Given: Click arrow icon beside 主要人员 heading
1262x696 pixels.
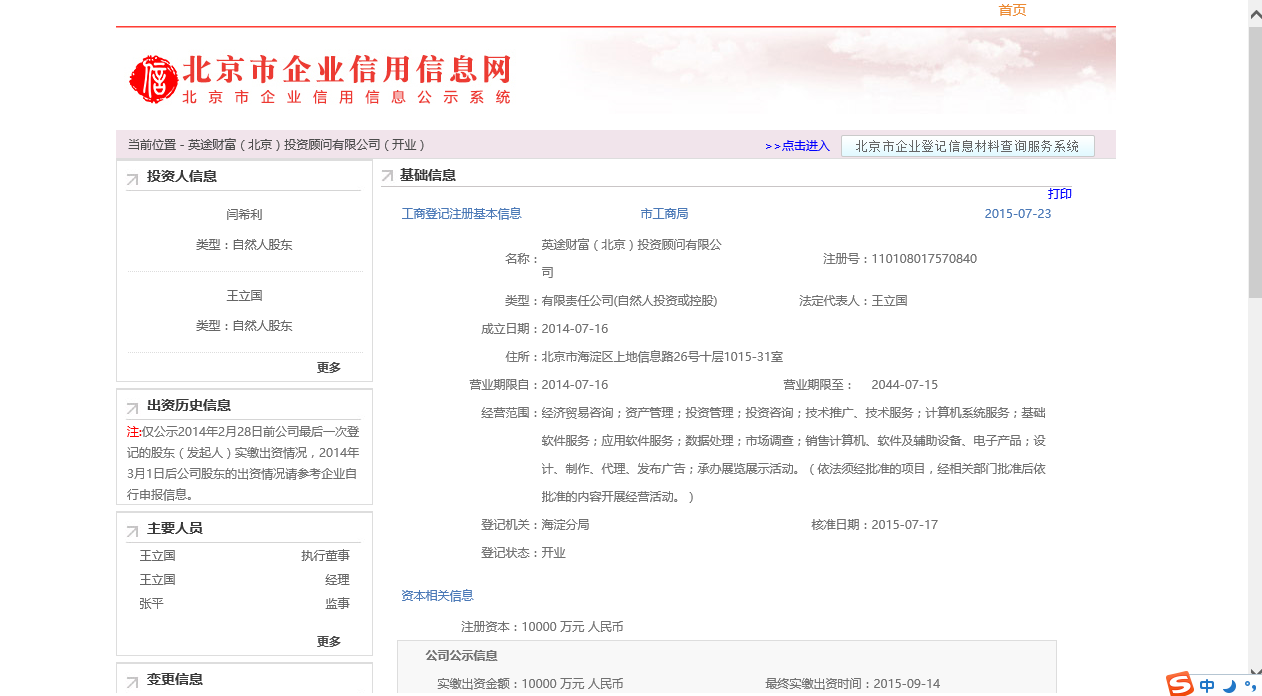Looking at the screenshot, I should [132, 531].
